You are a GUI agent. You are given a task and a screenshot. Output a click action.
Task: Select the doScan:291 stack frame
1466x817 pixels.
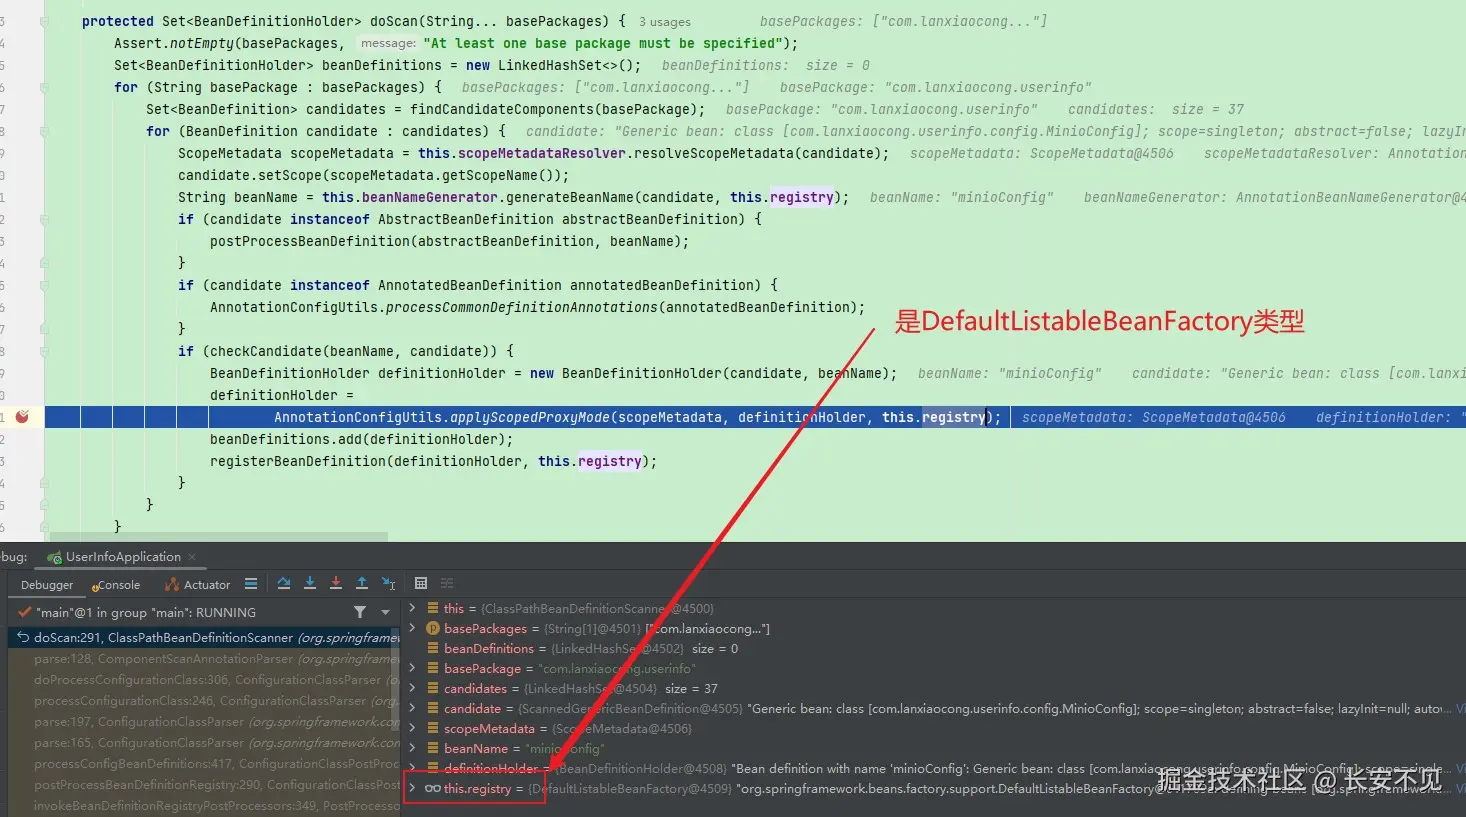pyautogui.click(x=204, y=637)
